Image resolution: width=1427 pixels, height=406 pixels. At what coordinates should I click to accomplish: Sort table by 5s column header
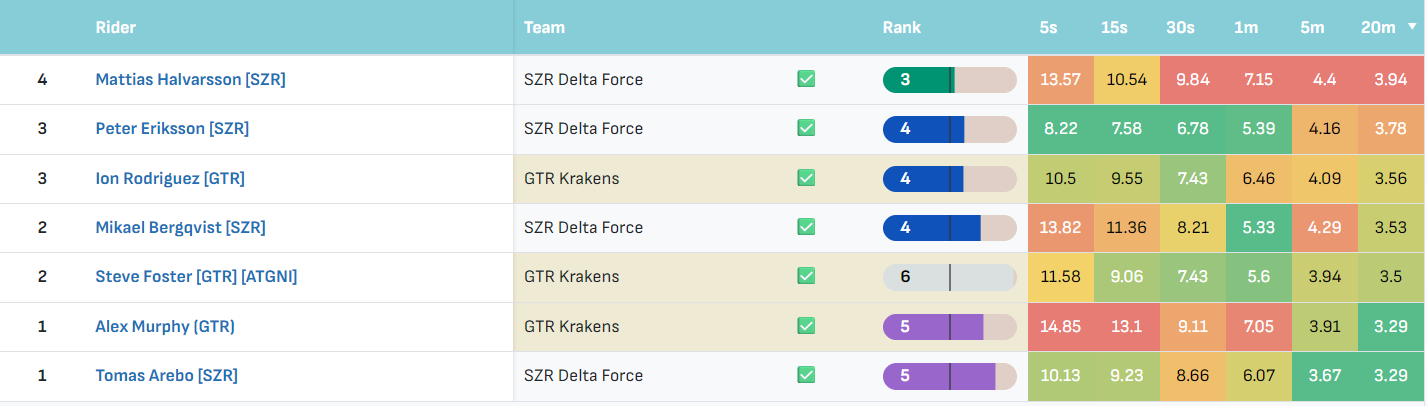(x=1048, y=28)
